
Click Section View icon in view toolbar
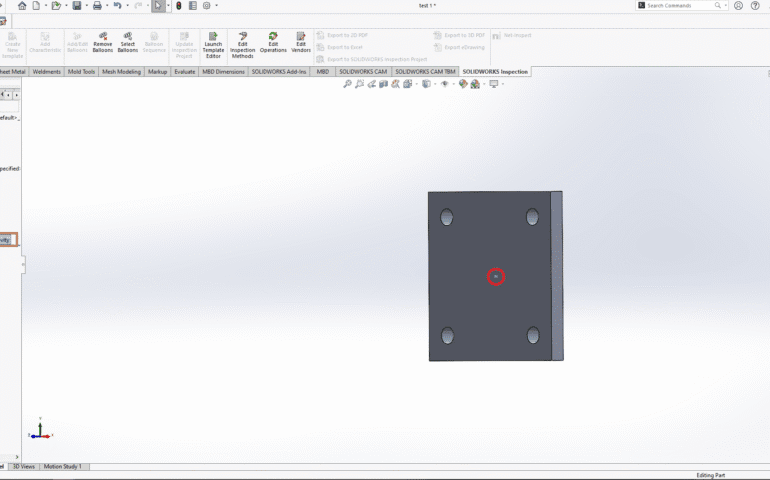tap(384, 84)
